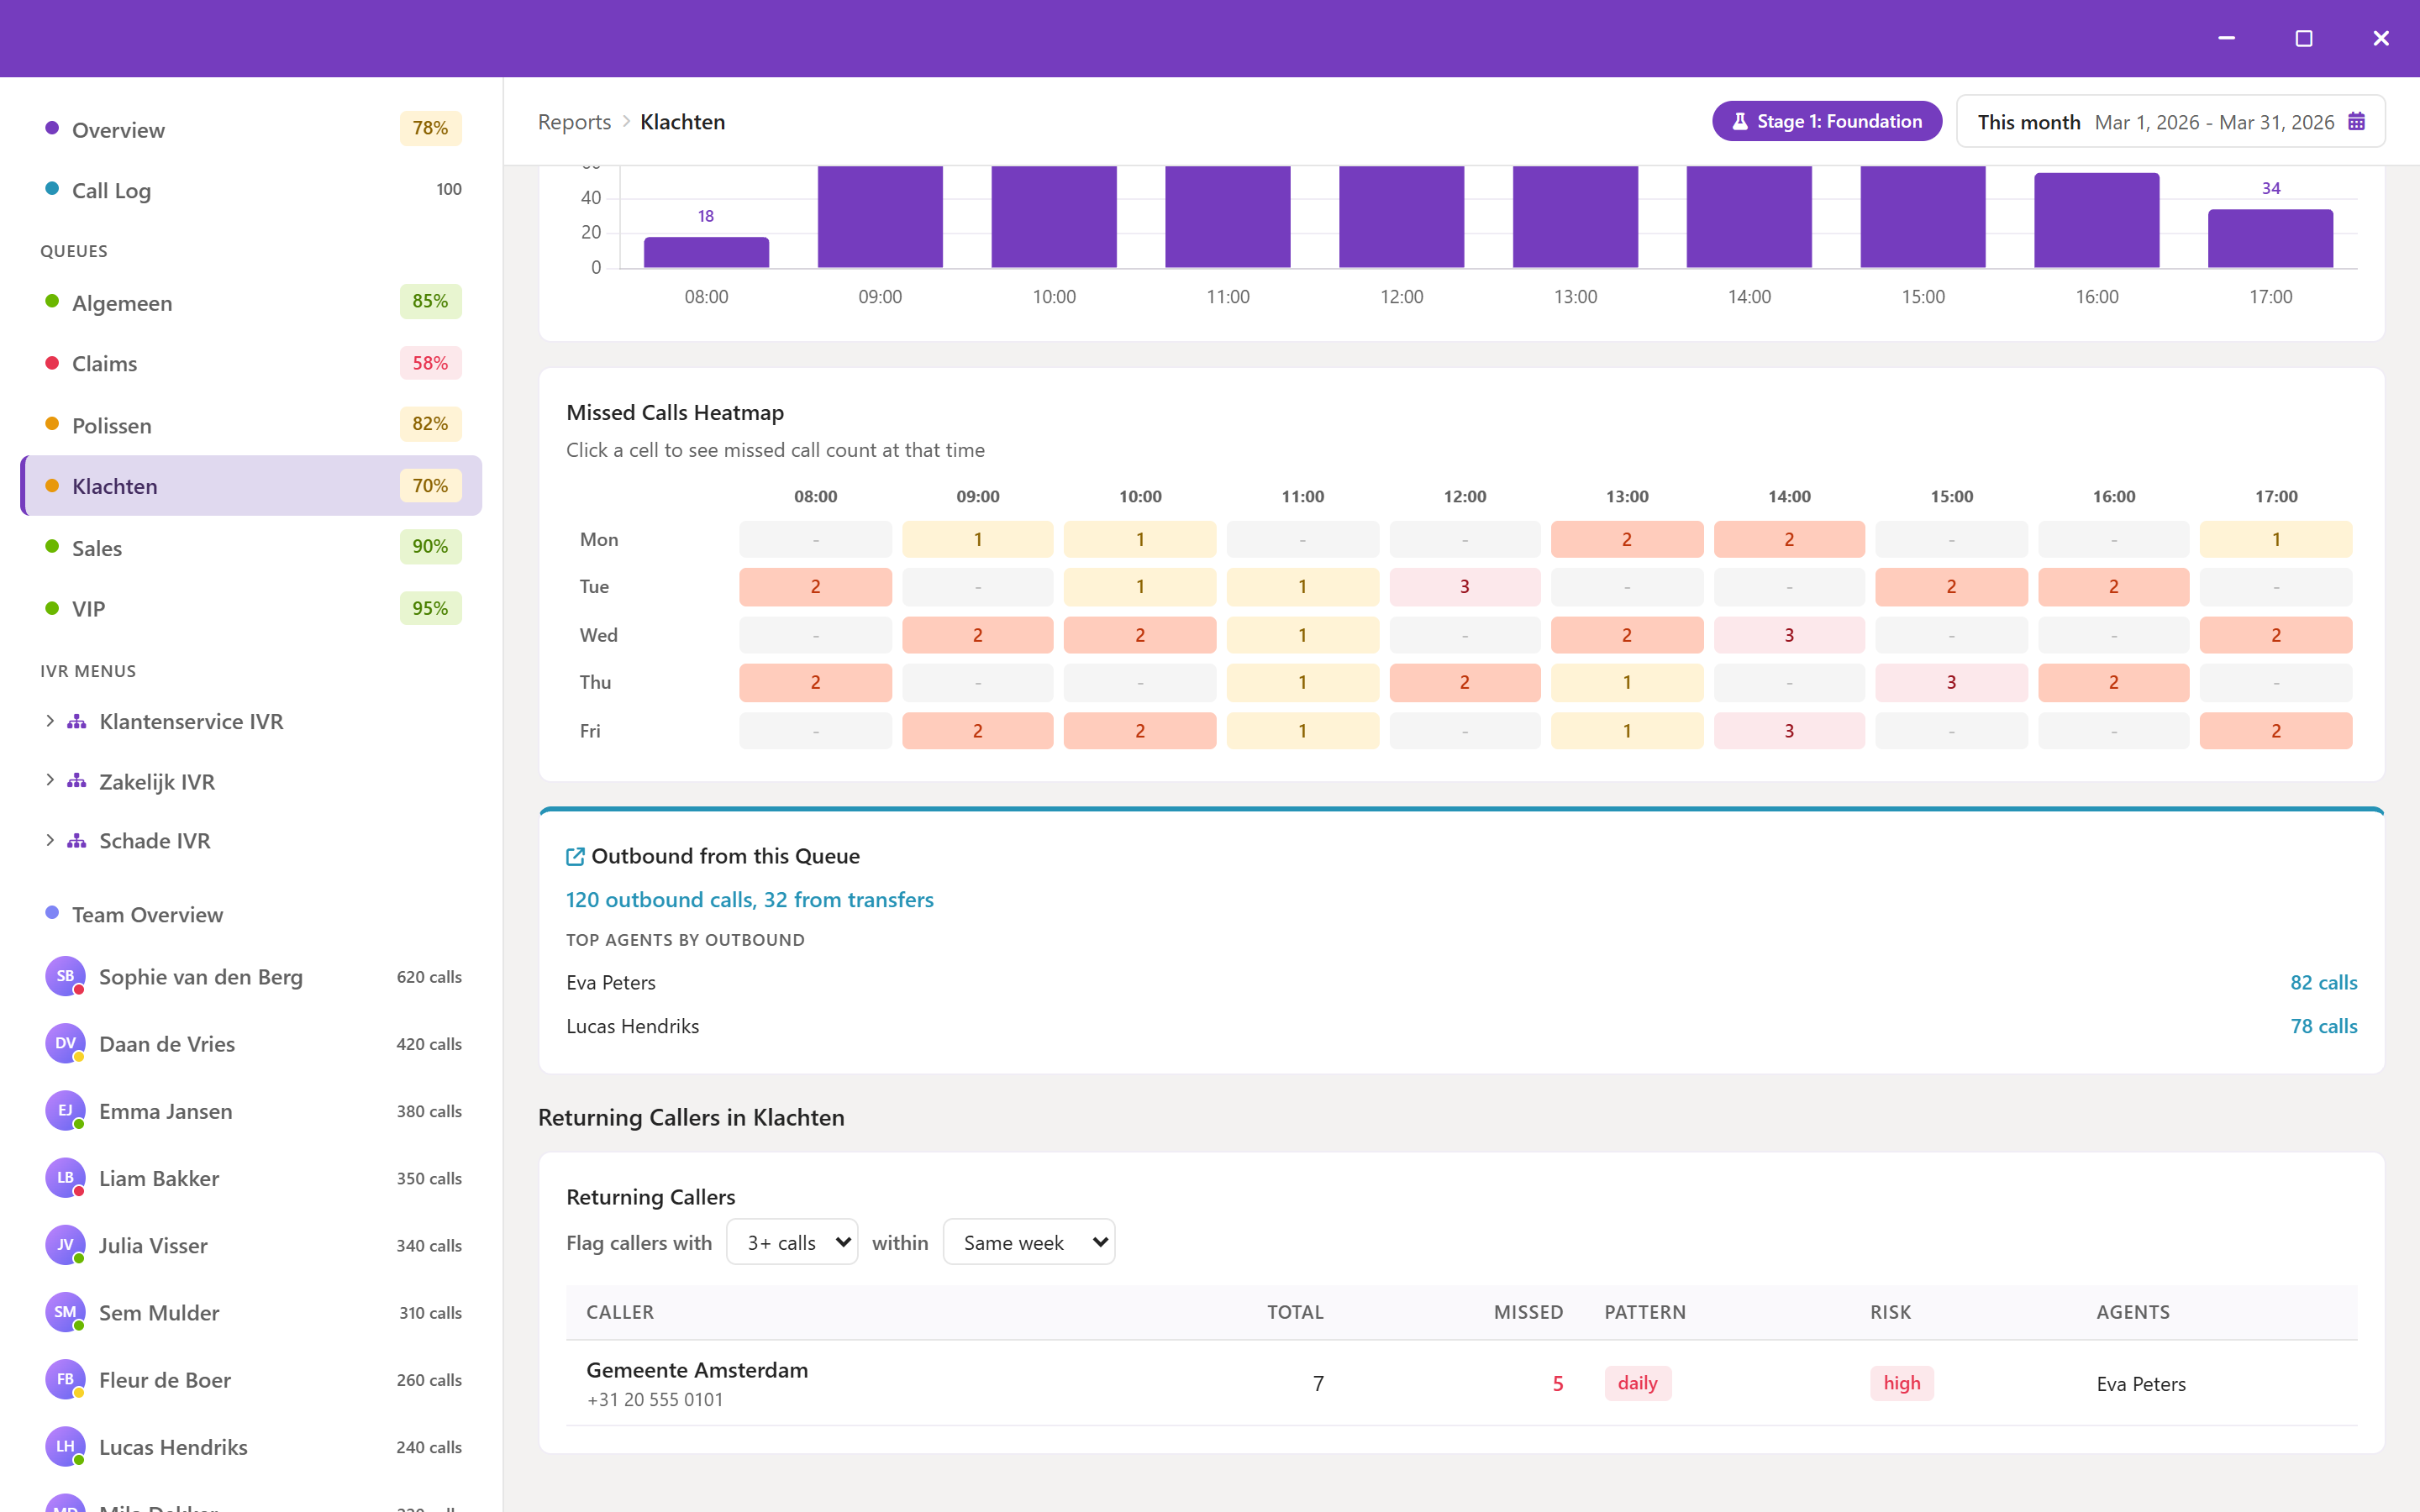Viewport: 2420px width, 1512px height.
Task: Click the Zakelijk IVR tree icon
Action: (x=77, y=781)
